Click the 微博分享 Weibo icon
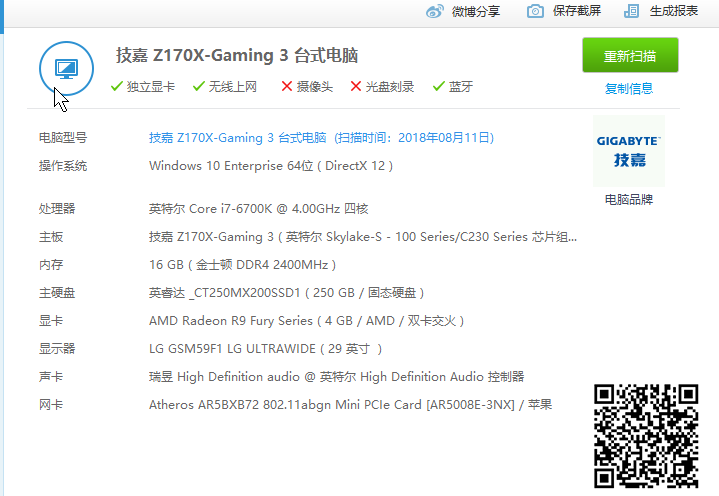This screenshot has height=496, width=719. [x=435, y=11]
